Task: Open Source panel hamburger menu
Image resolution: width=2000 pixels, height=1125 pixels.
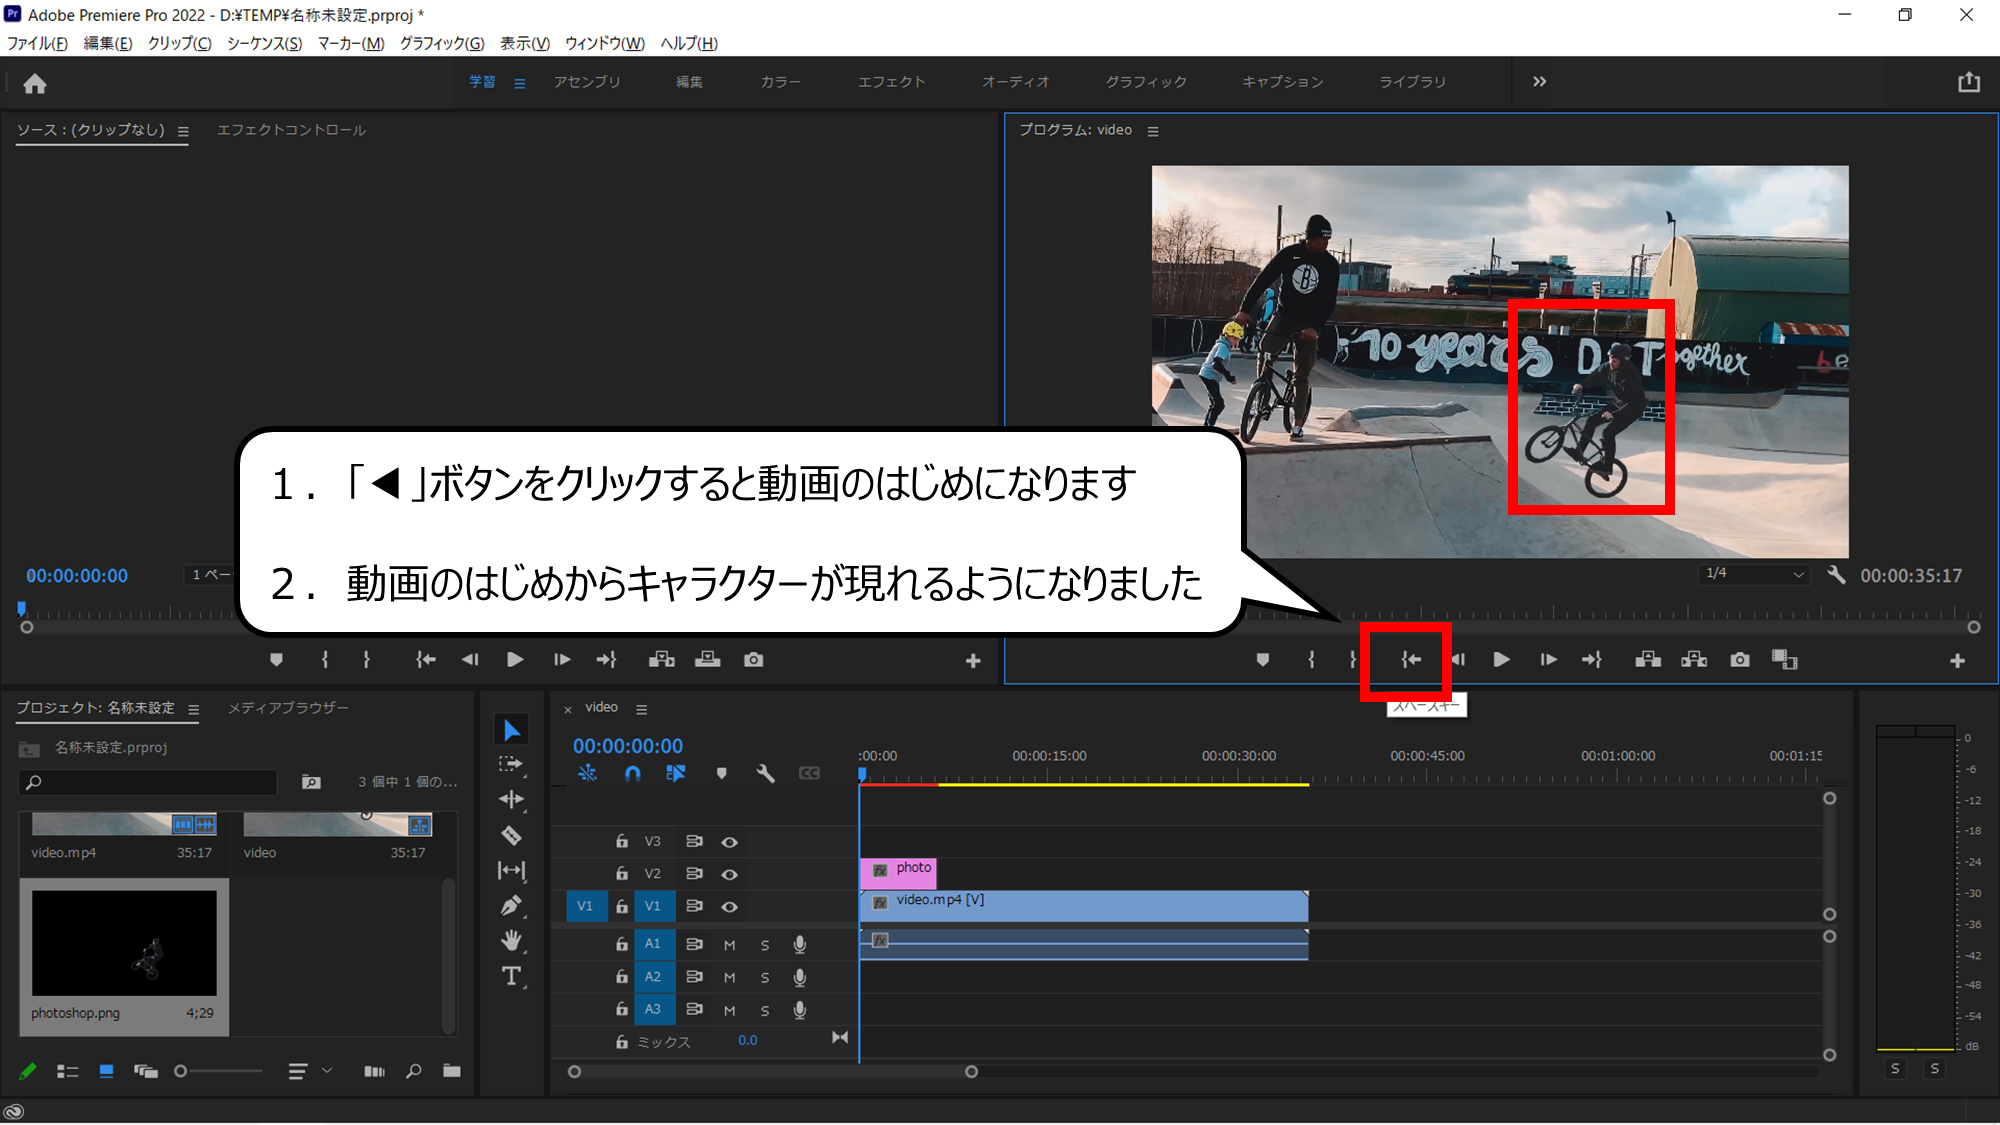Action: click(183, 131)
